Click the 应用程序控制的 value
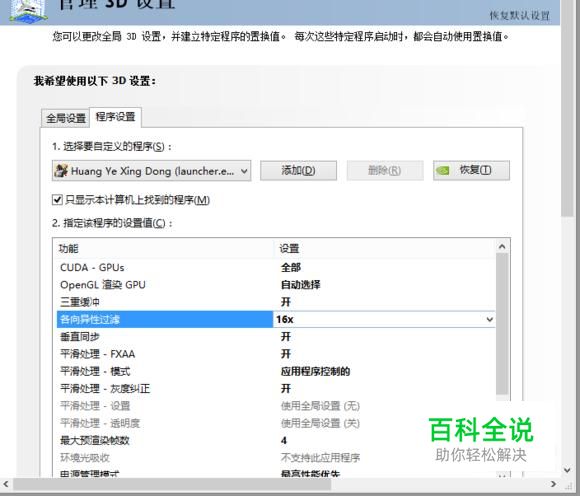Viewport: 580px width, 496px height. (x=316, y=371)
